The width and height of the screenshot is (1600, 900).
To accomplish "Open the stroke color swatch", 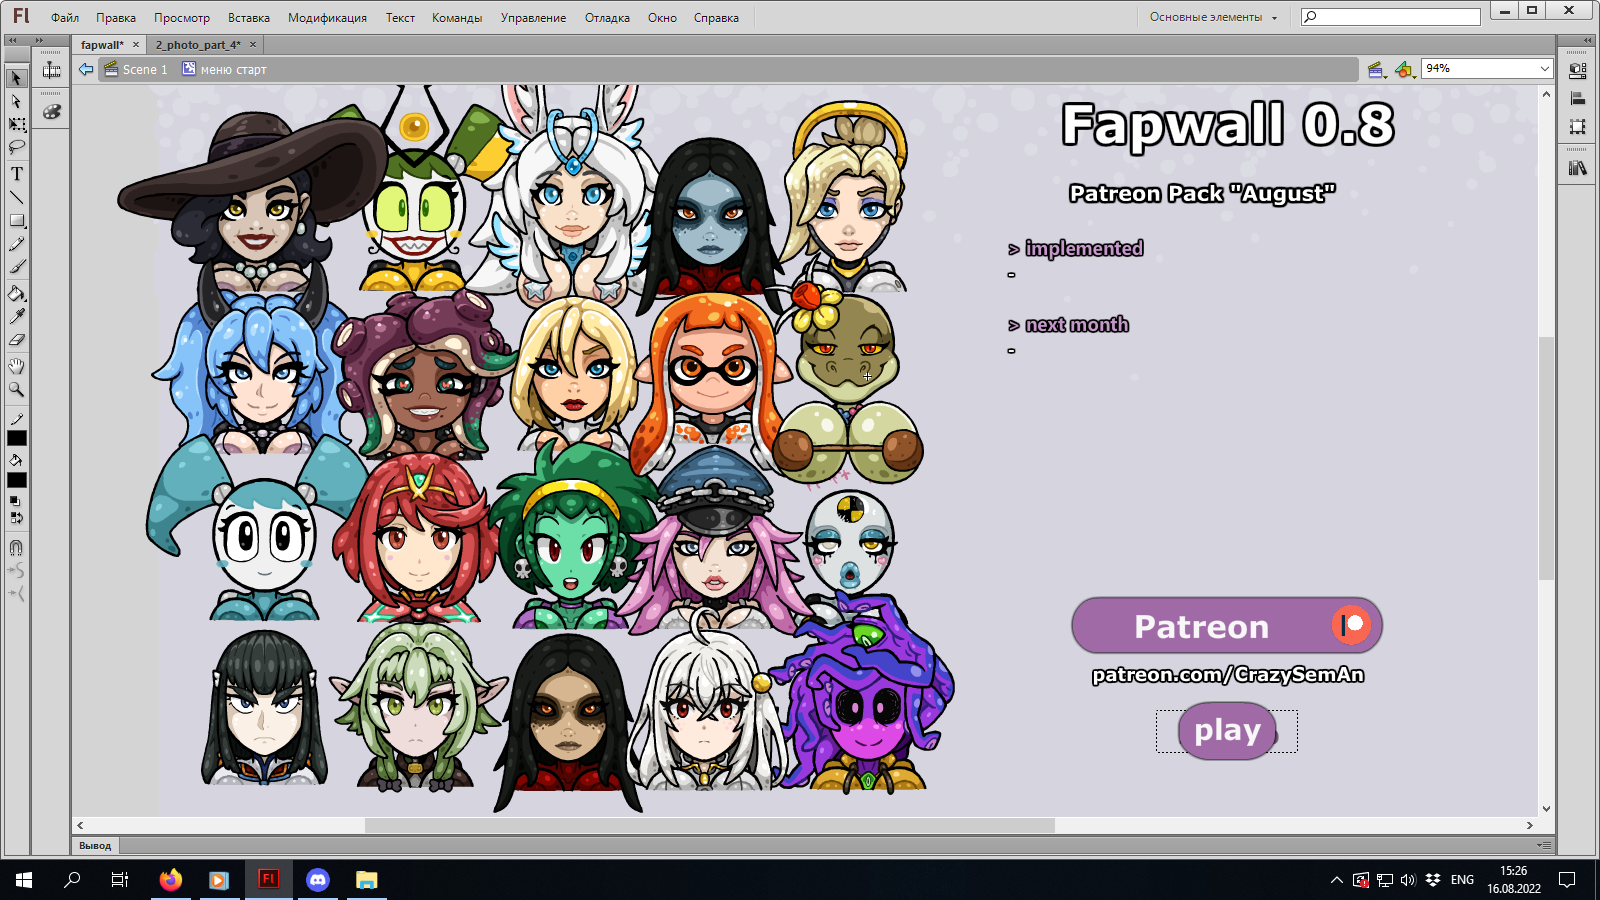I will [x=16, y=438].
